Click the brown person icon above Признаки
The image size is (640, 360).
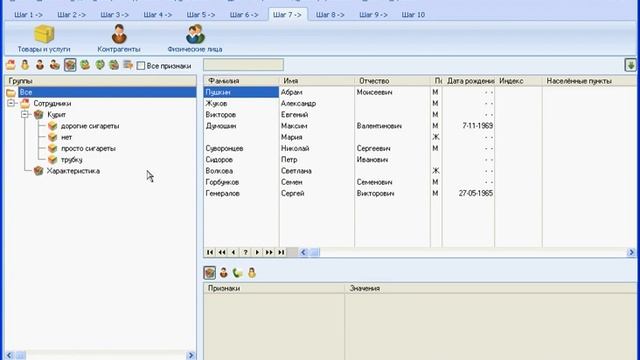coord(224,273)
